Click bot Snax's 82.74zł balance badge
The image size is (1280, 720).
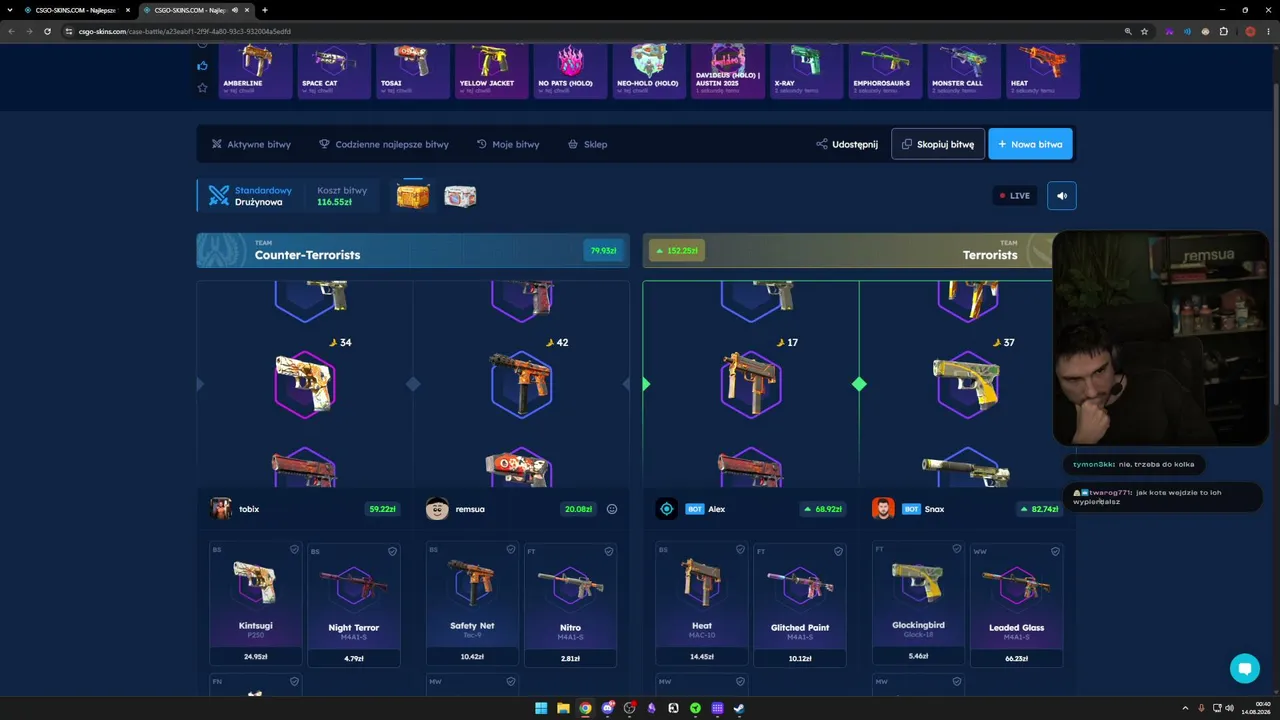[x=1040, y=509]
